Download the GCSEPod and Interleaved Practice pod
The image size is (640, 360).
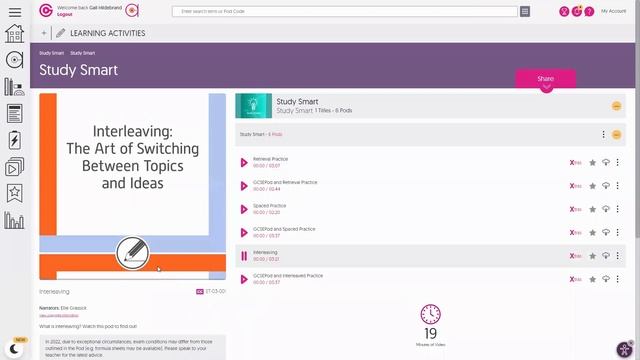pos(606,279)
